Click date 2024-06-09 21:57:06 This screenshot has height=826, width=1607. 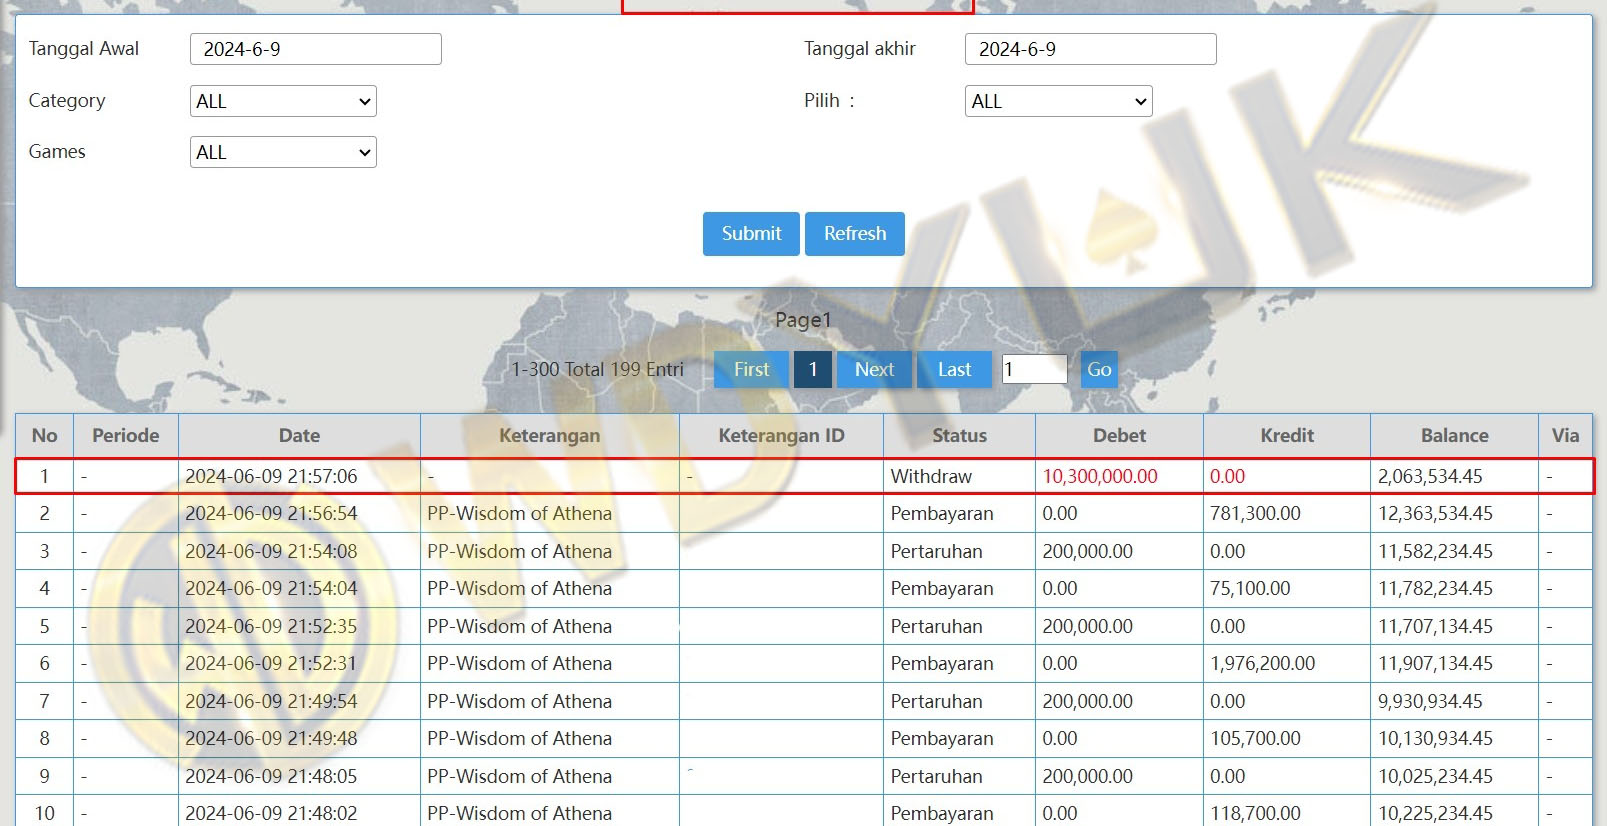[271, 477]
